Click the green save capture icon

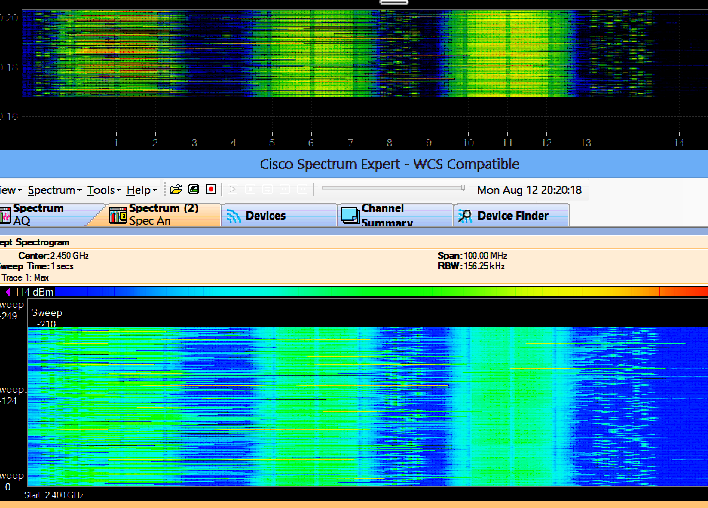tap(193, 189)
